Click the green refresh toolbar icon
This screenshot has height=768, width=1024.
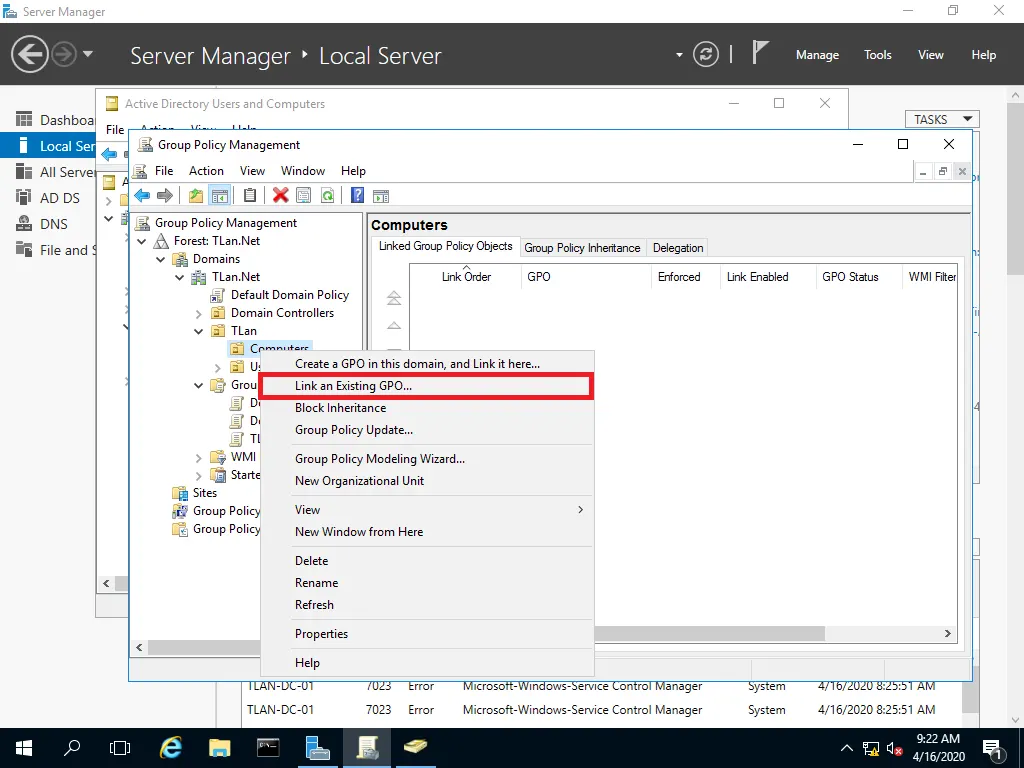click(327, 195)
